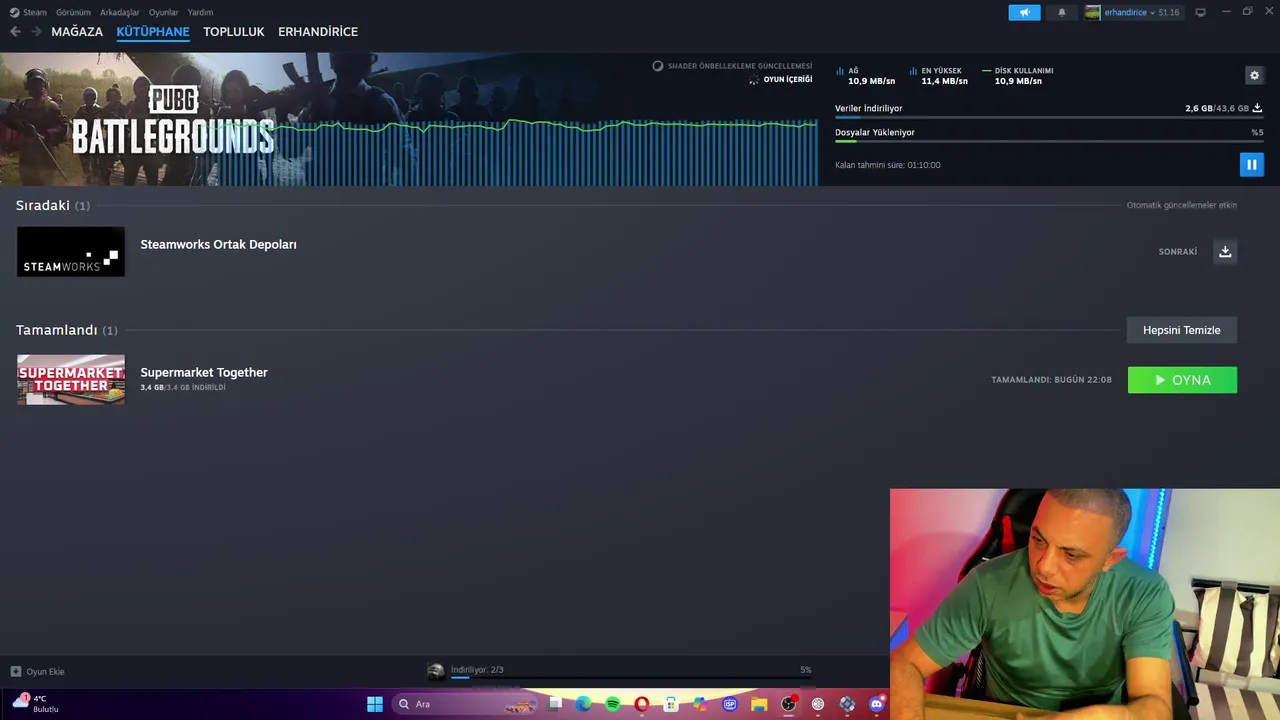
Task: Click Kalan tahmini süre text
Action: (x=888, y=165)
